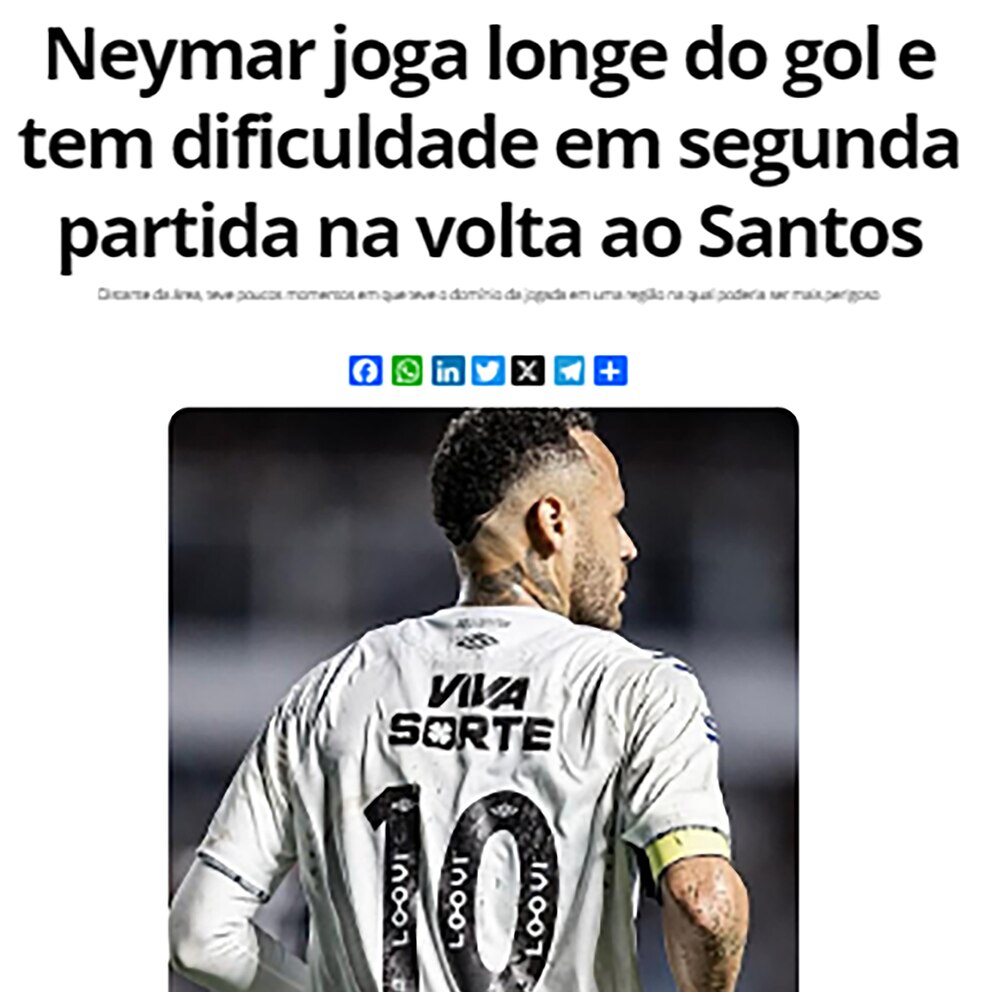
Task: Click the blue Twitter bird share icon
Action: coord(488,371)
